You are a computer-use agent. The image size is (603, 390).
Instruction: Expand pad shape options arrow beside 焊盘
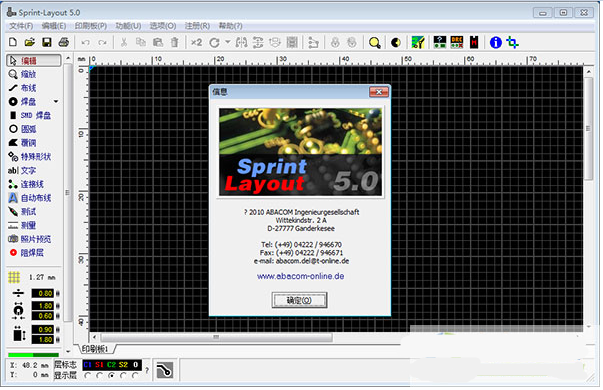56,102
